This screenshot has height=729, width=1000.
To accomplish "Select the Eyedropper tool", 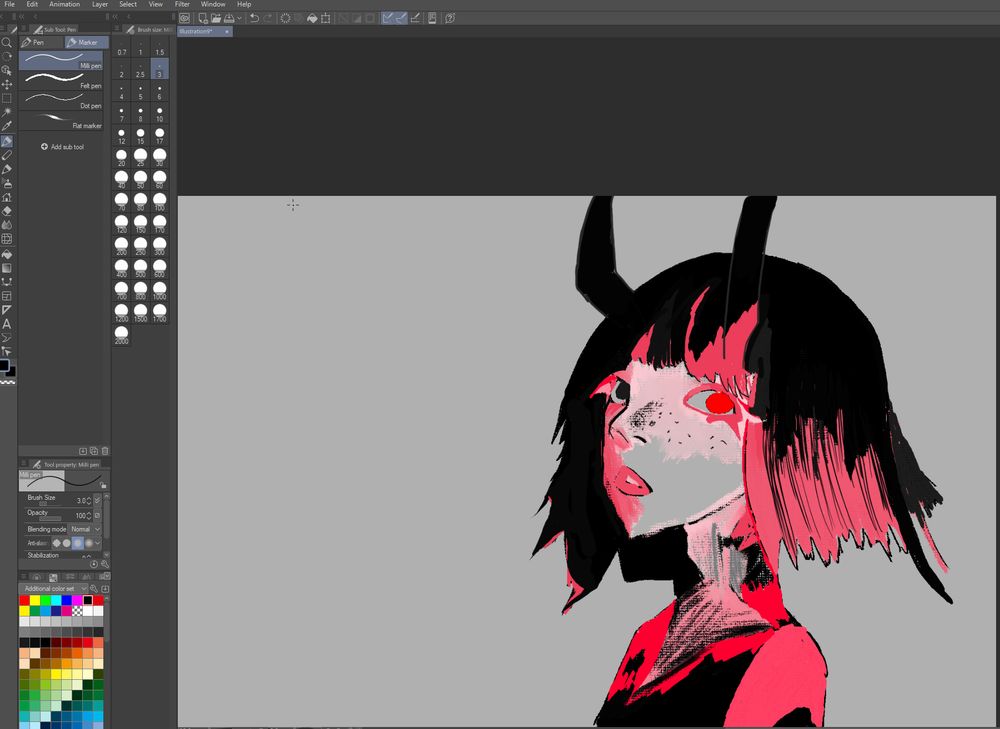I will coord(6,126).
